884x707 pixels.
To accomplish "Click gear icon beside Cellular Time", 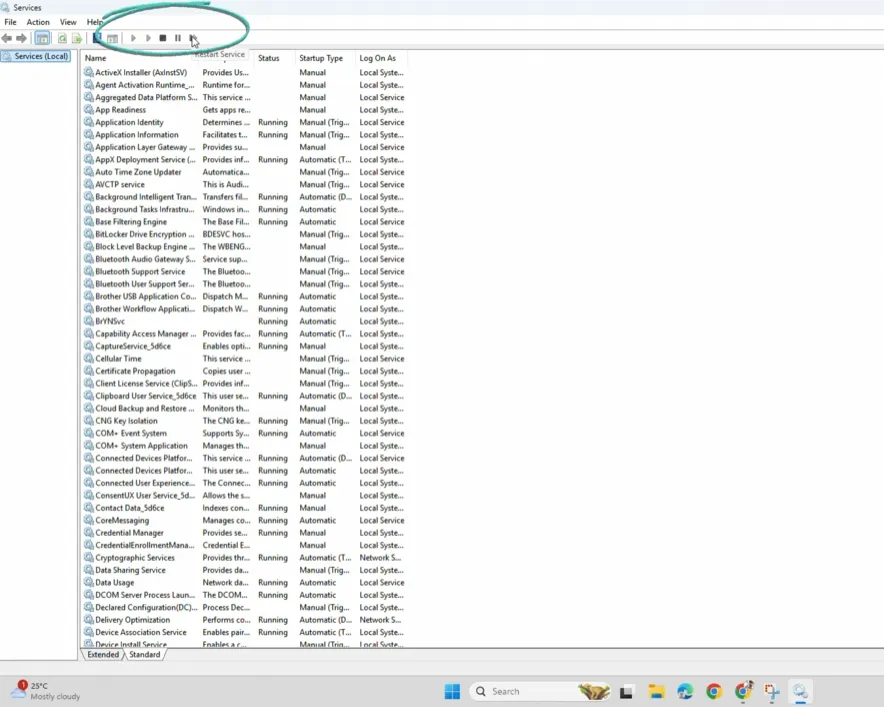I will coord(89,359).
